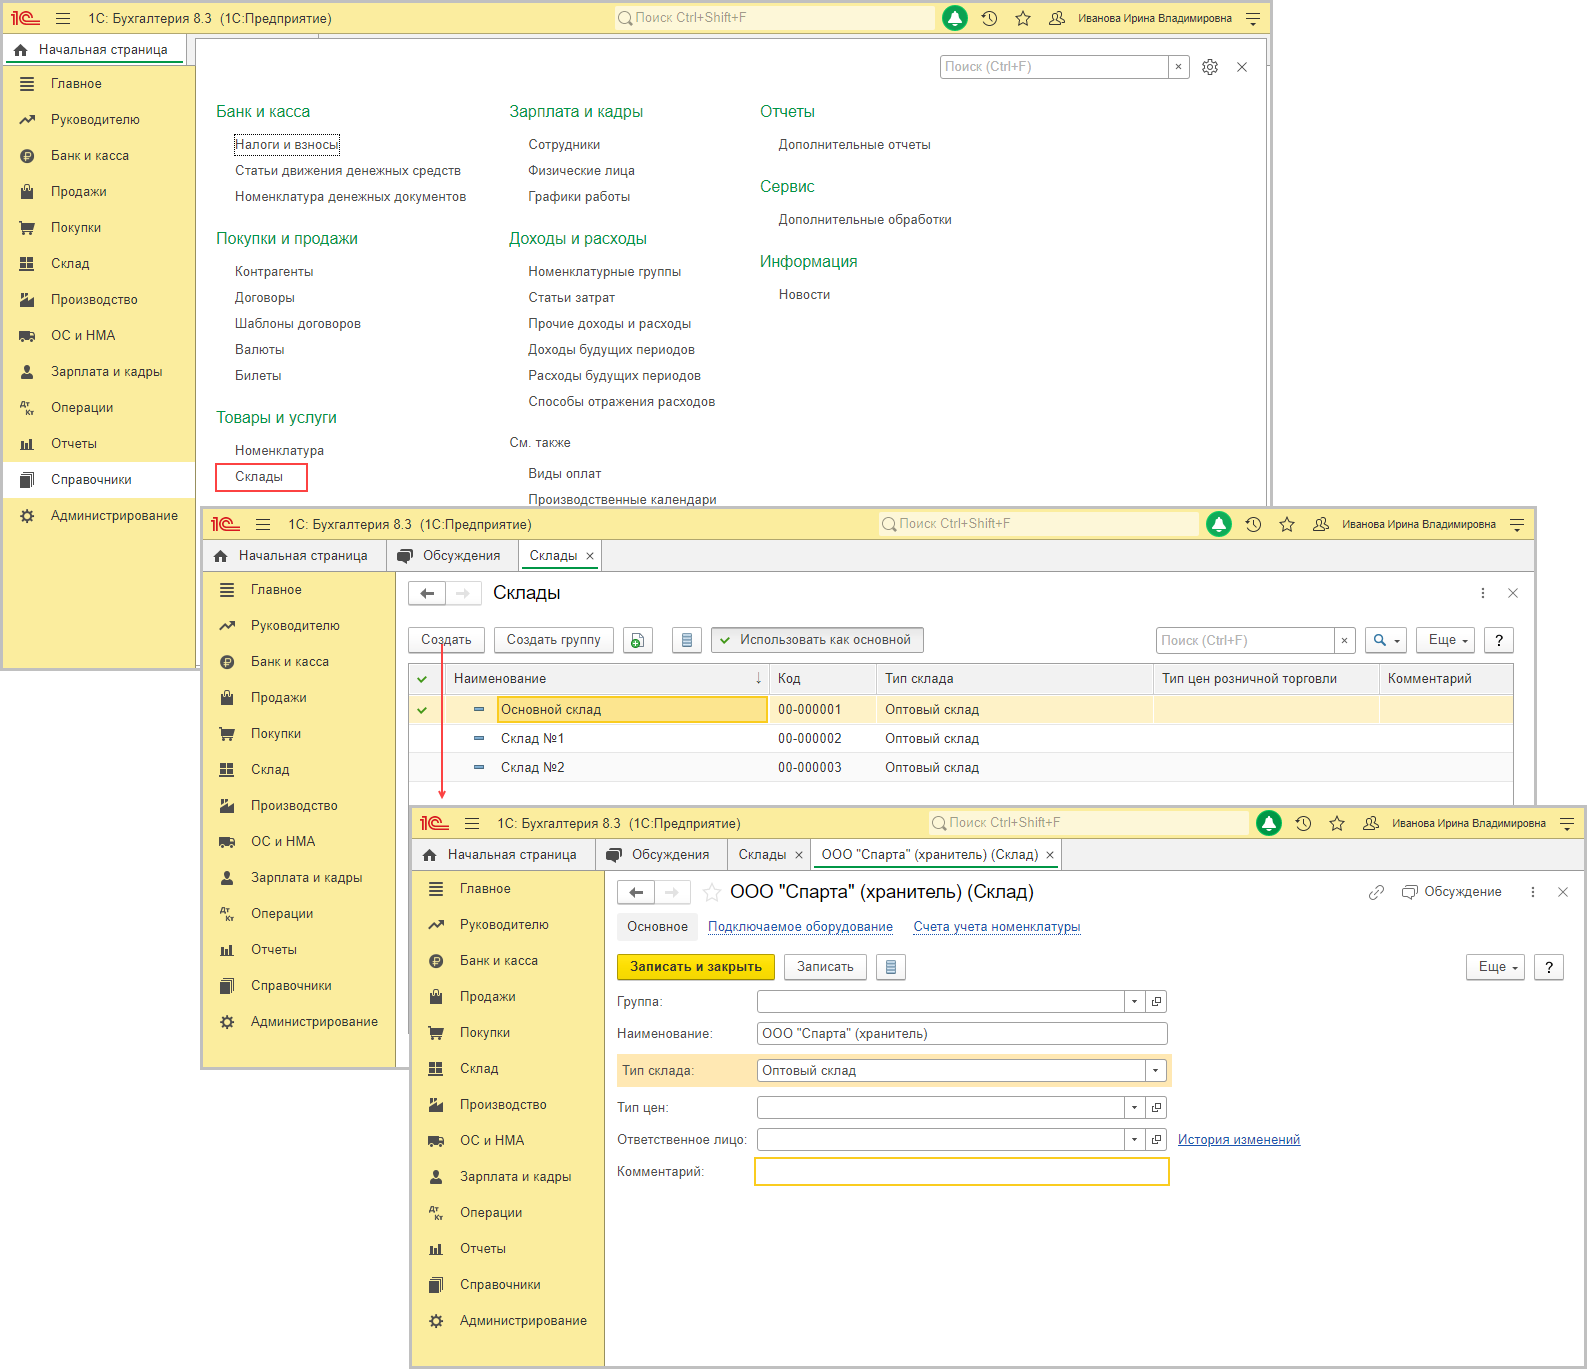Image resolution: width=1587 pixels, height=1369 pixels.
Task: Open the bell notifications in the Спарта window
Action: pos(1269,823)
